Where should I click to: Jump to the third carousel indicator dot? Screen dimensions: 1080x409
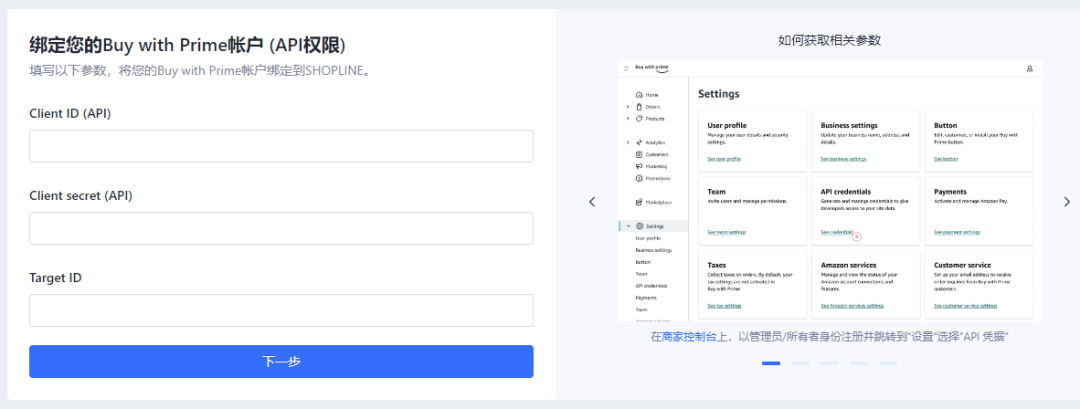[829, 363]
